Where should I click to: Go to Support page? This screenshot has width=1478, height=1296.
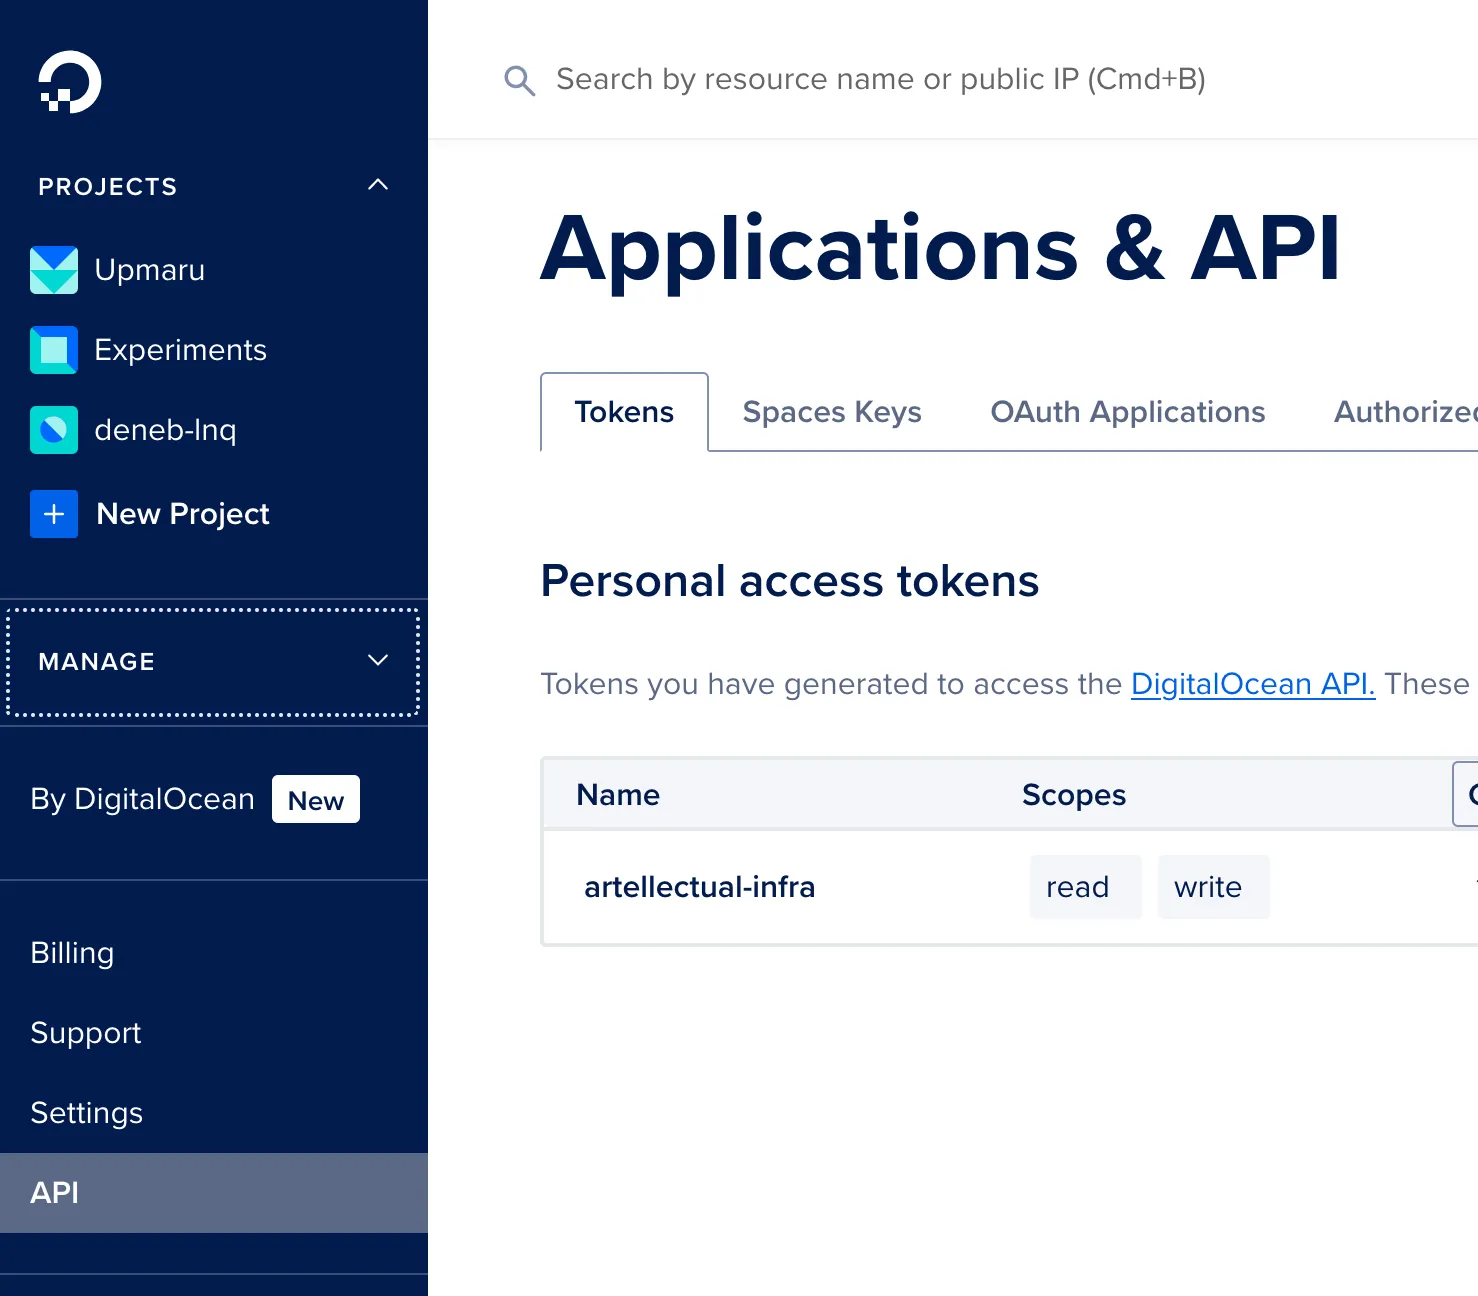(x=86, y=1033)
